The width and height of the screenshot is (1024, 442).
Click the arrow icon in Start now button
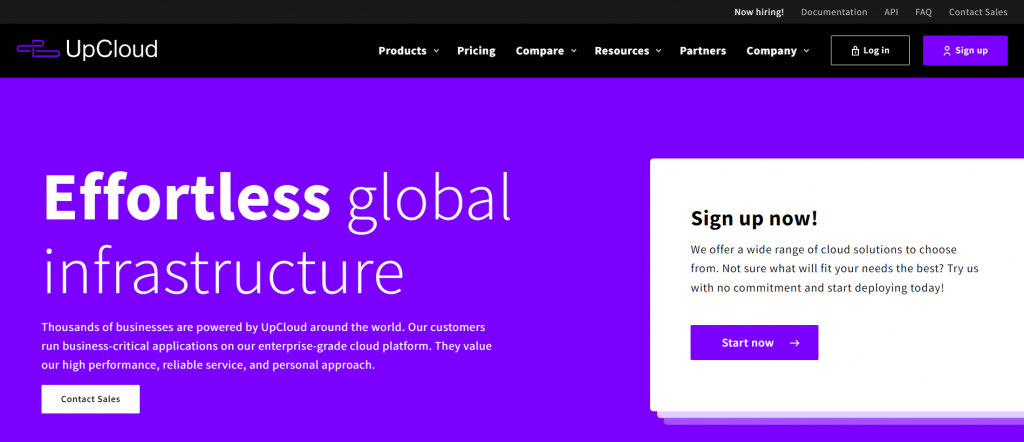tap(794, 343)
